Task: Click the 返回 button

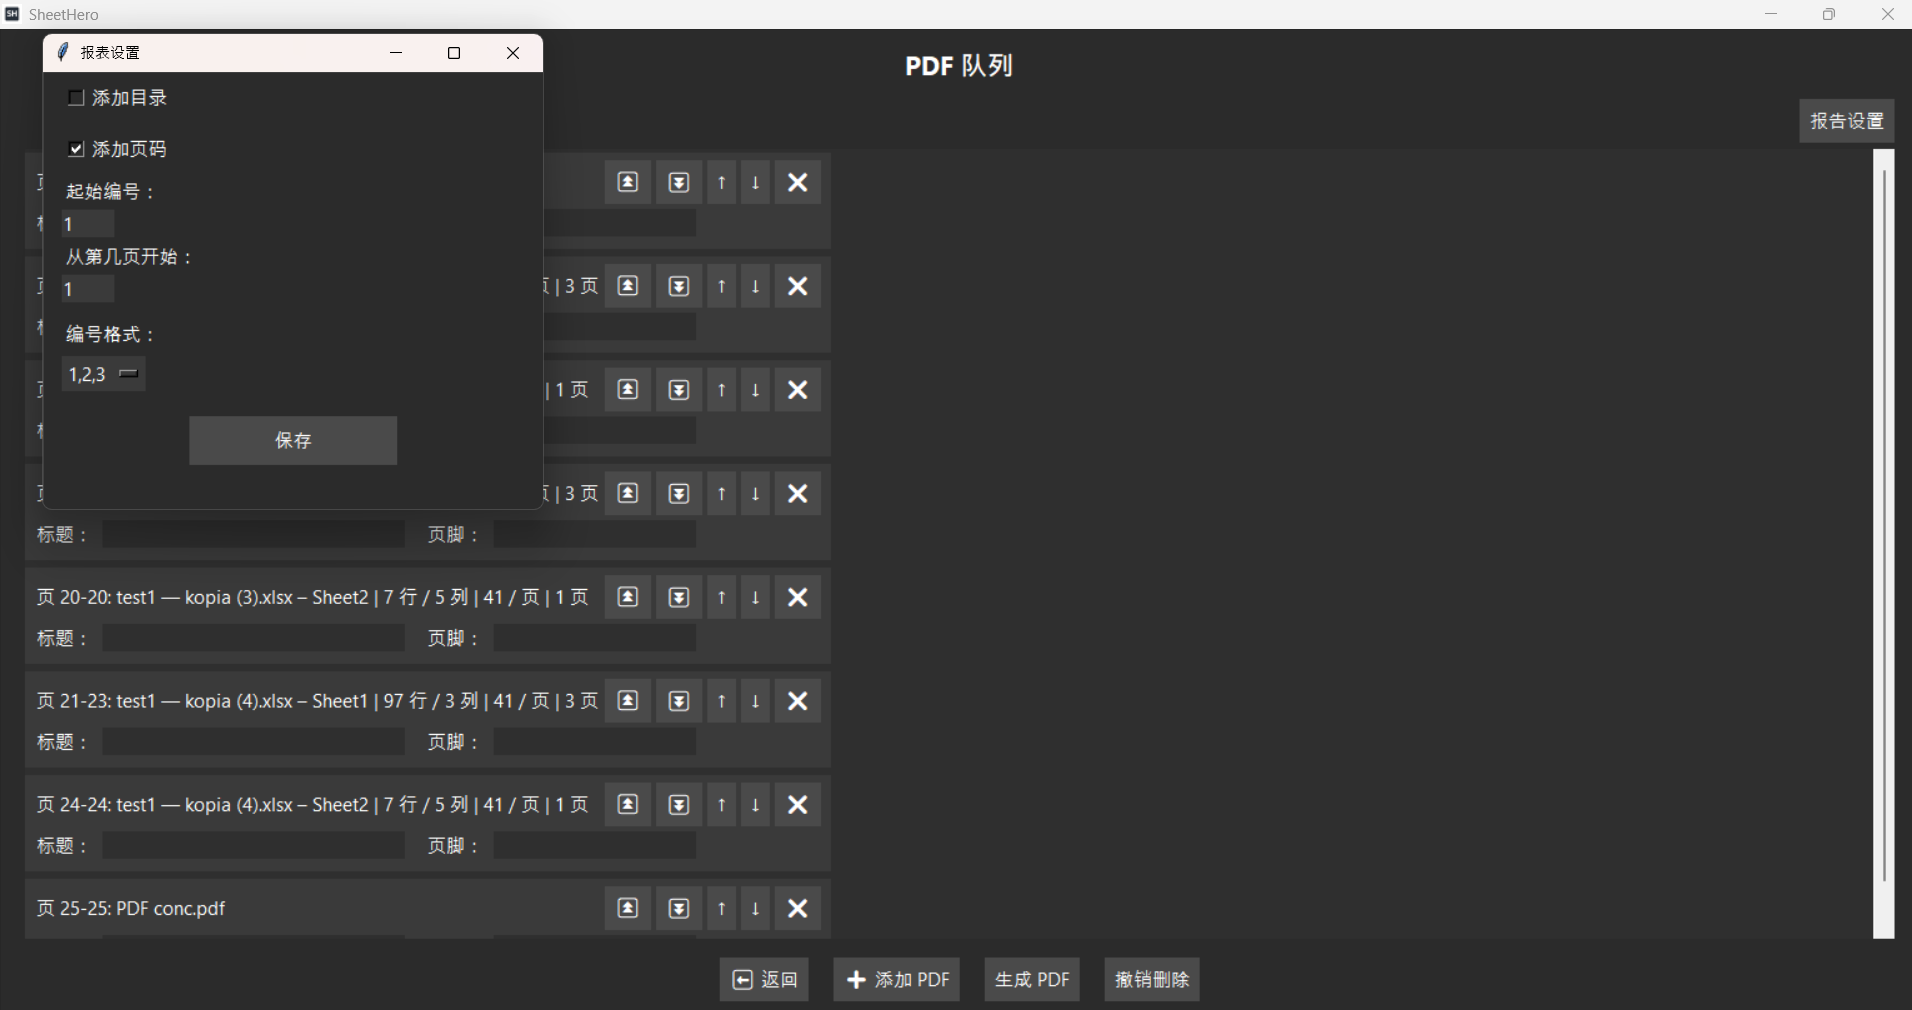Action: (765, 980)
